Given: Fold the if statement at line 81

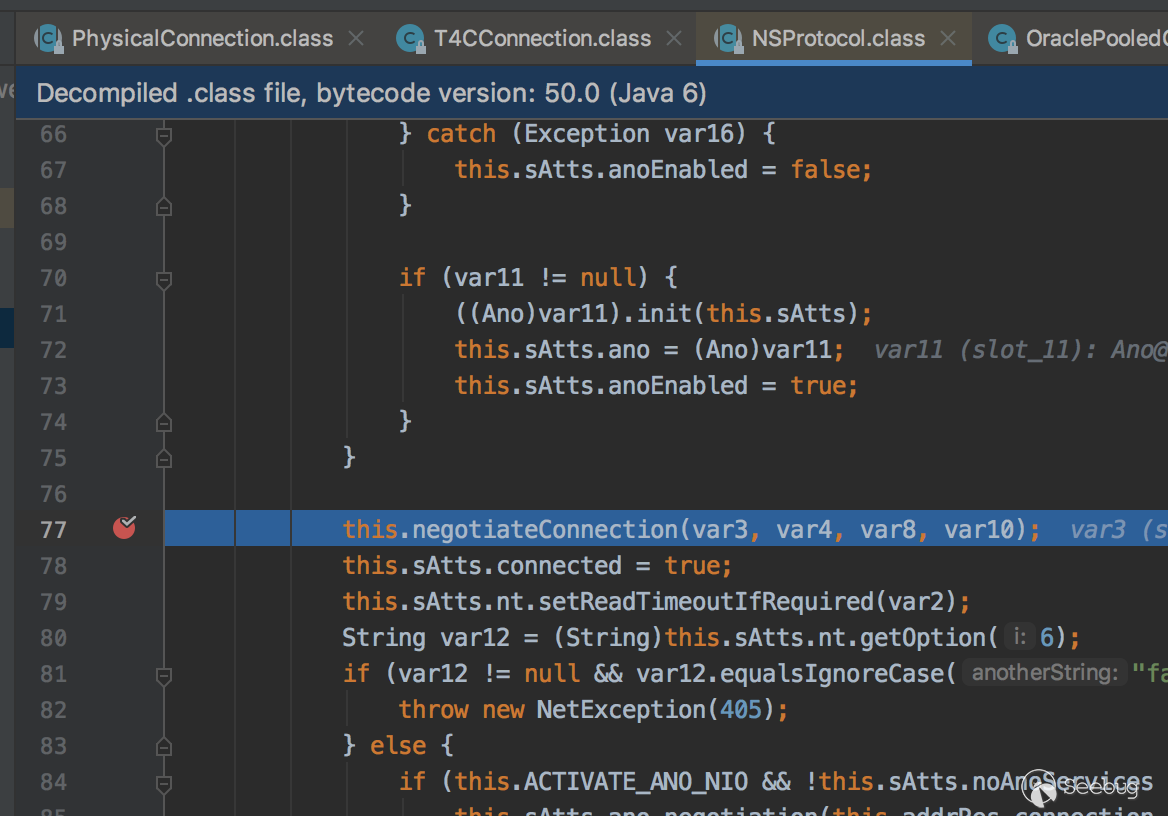Looking at the screenshot, I should [x=164, y=675].
